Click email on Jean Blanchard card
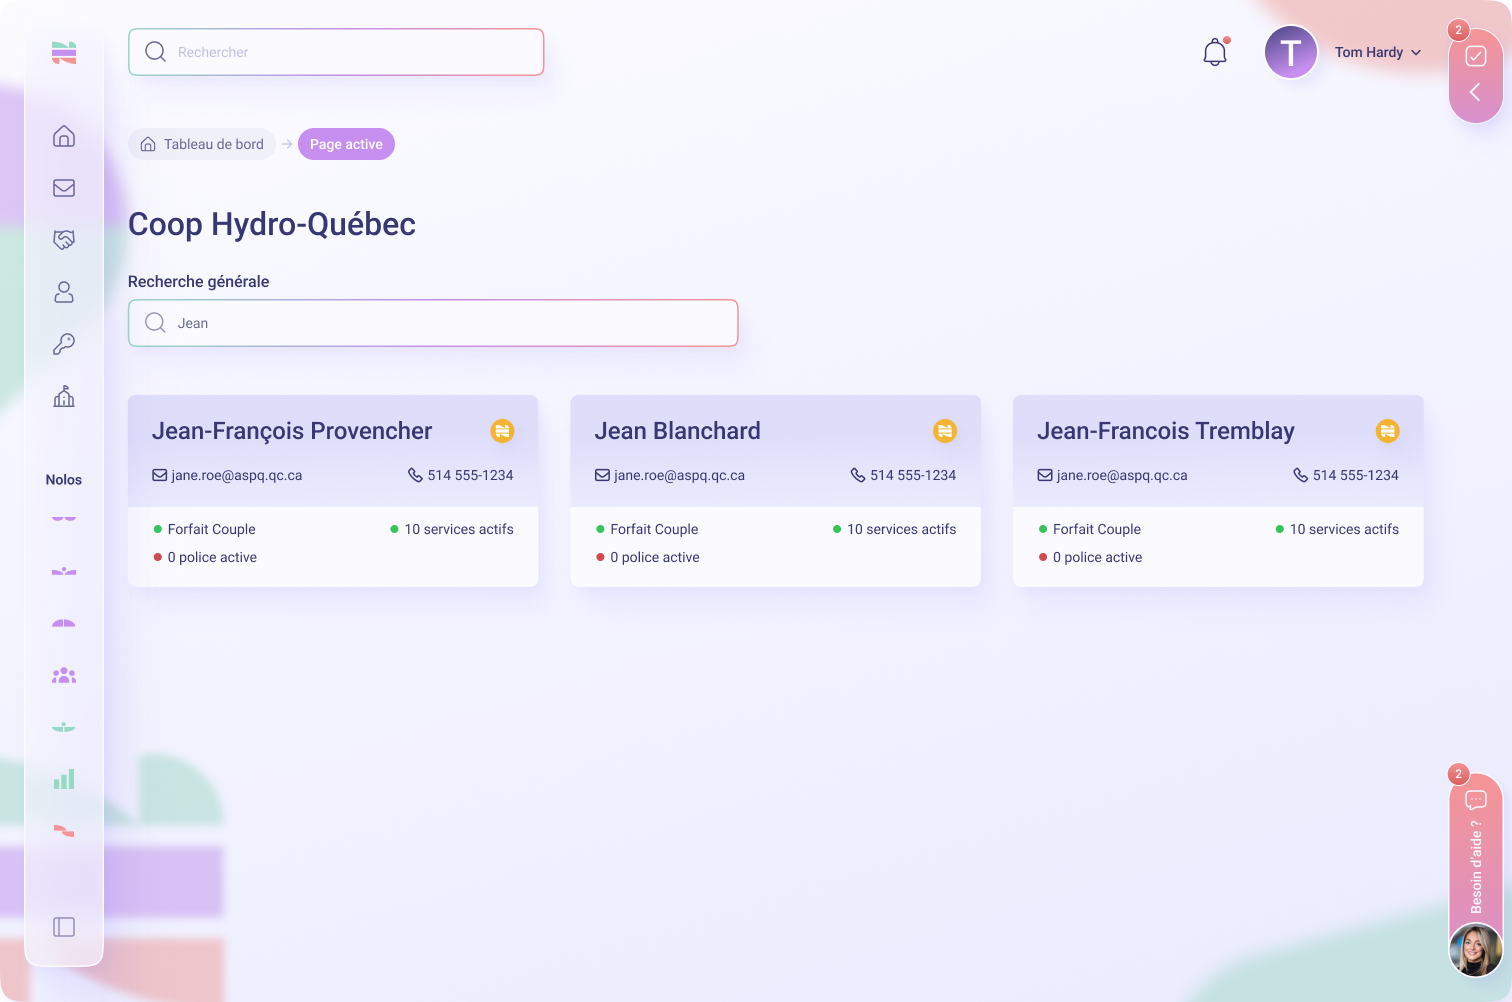Viewport: 1512px width, 1002px height. (x=670, y=475)
